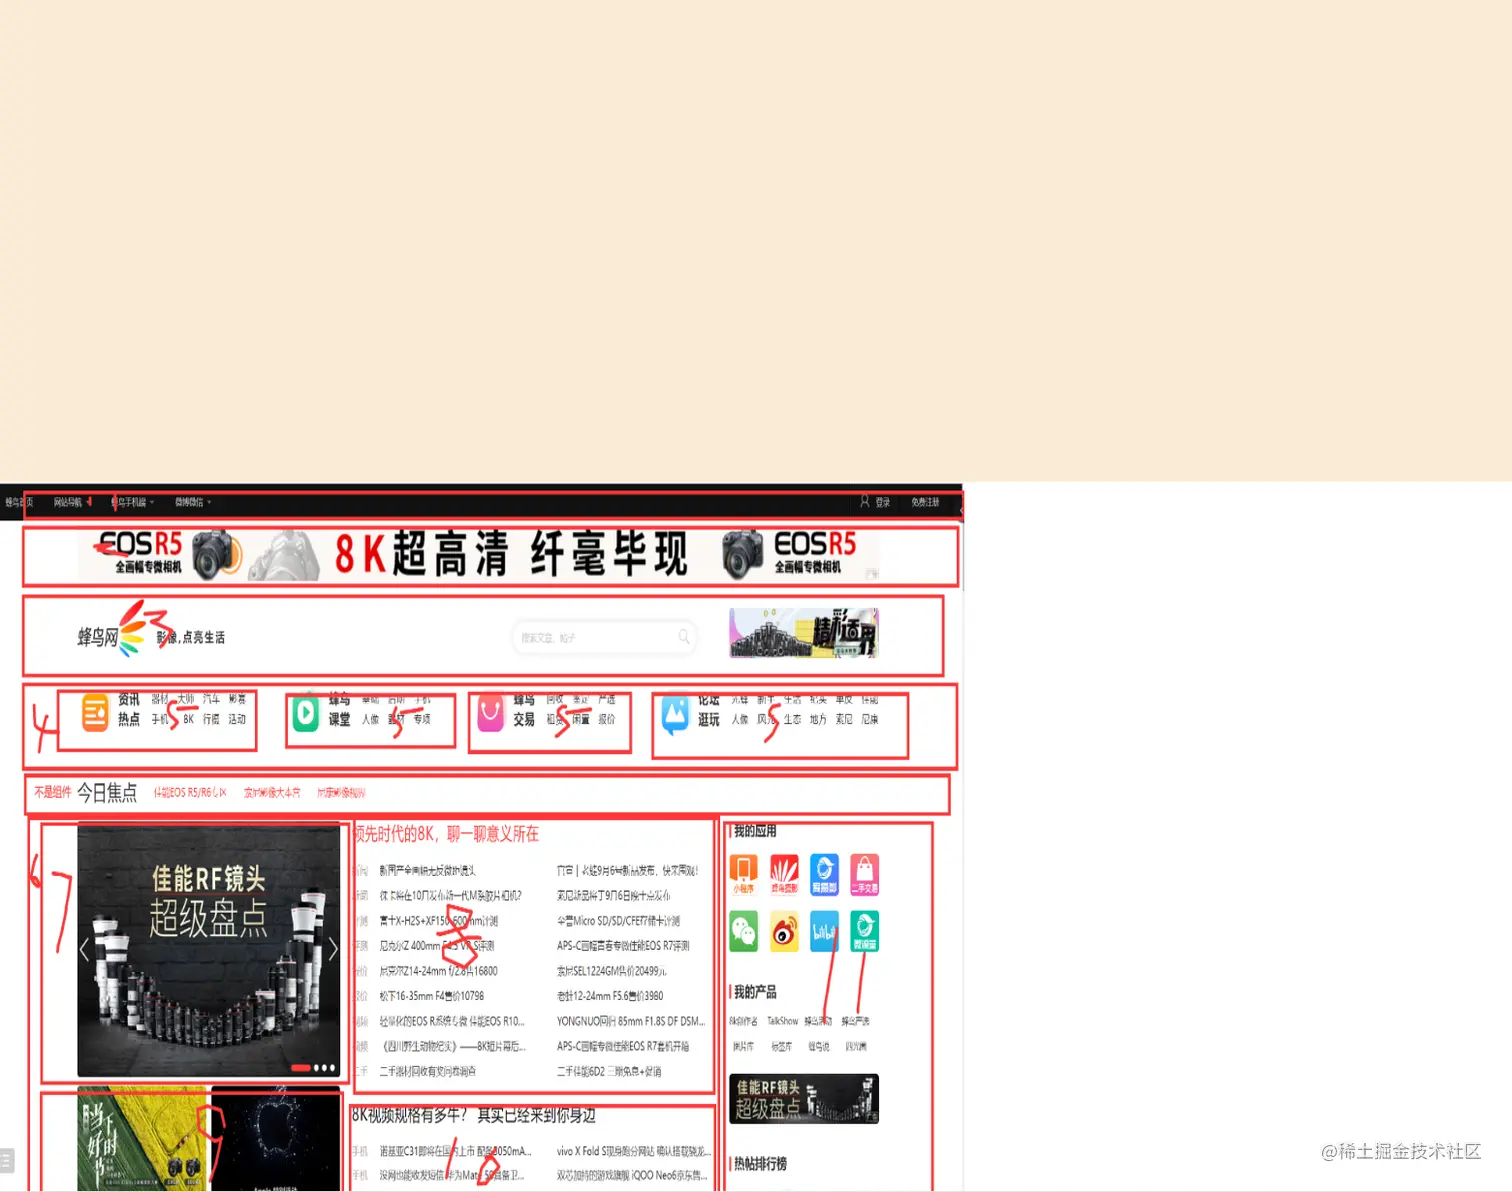Expand the 蜂鸟手机端 dropdown

pyautogui.click(x=132, y=502)
